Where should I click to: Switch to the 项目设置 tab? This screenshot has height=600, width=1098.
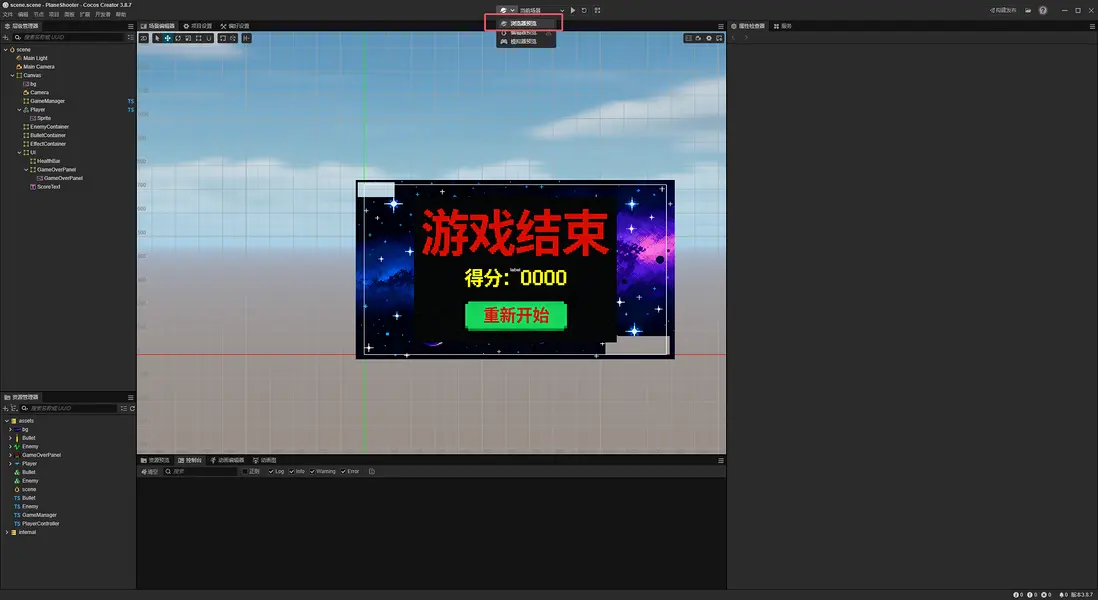tap(197, 26)
